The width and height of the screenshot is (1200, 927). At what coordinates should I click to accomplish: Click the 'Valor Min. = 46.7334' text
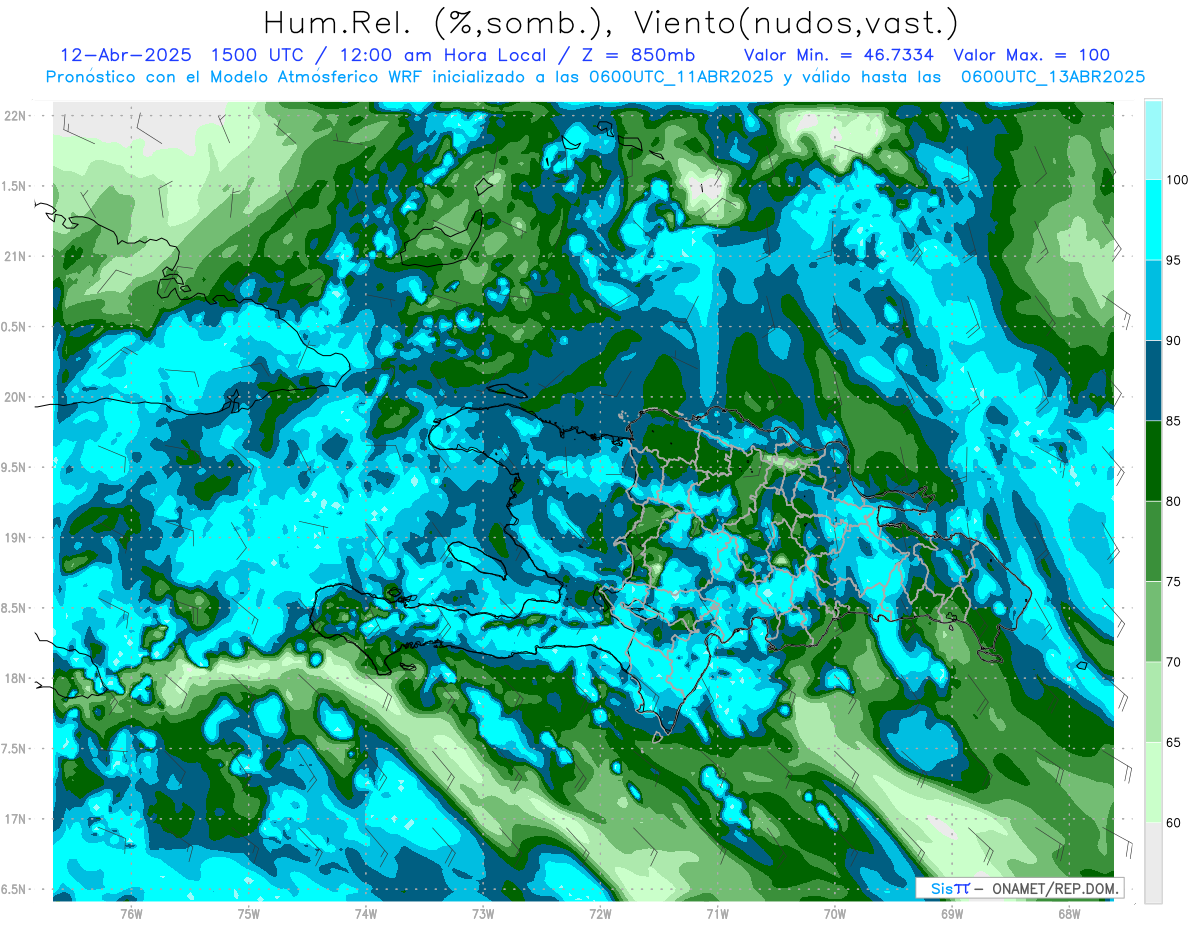839,55
